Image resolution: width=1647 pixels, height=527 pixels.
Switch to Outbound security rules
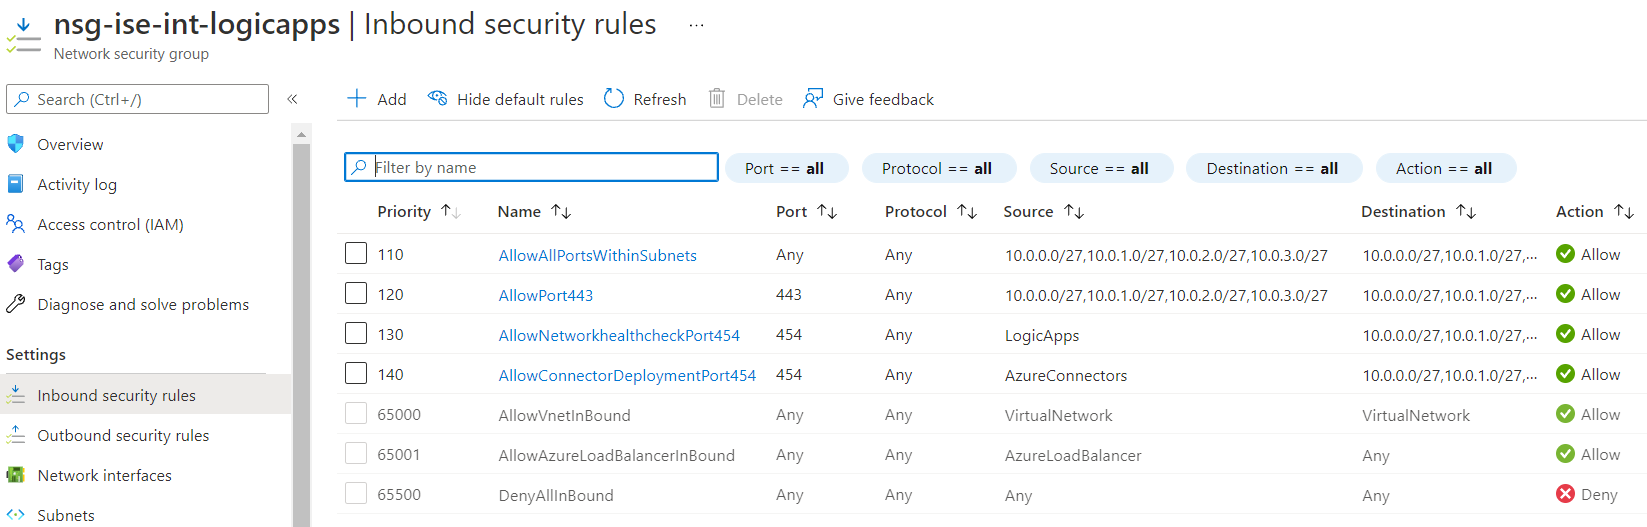[x=123, y=435]
